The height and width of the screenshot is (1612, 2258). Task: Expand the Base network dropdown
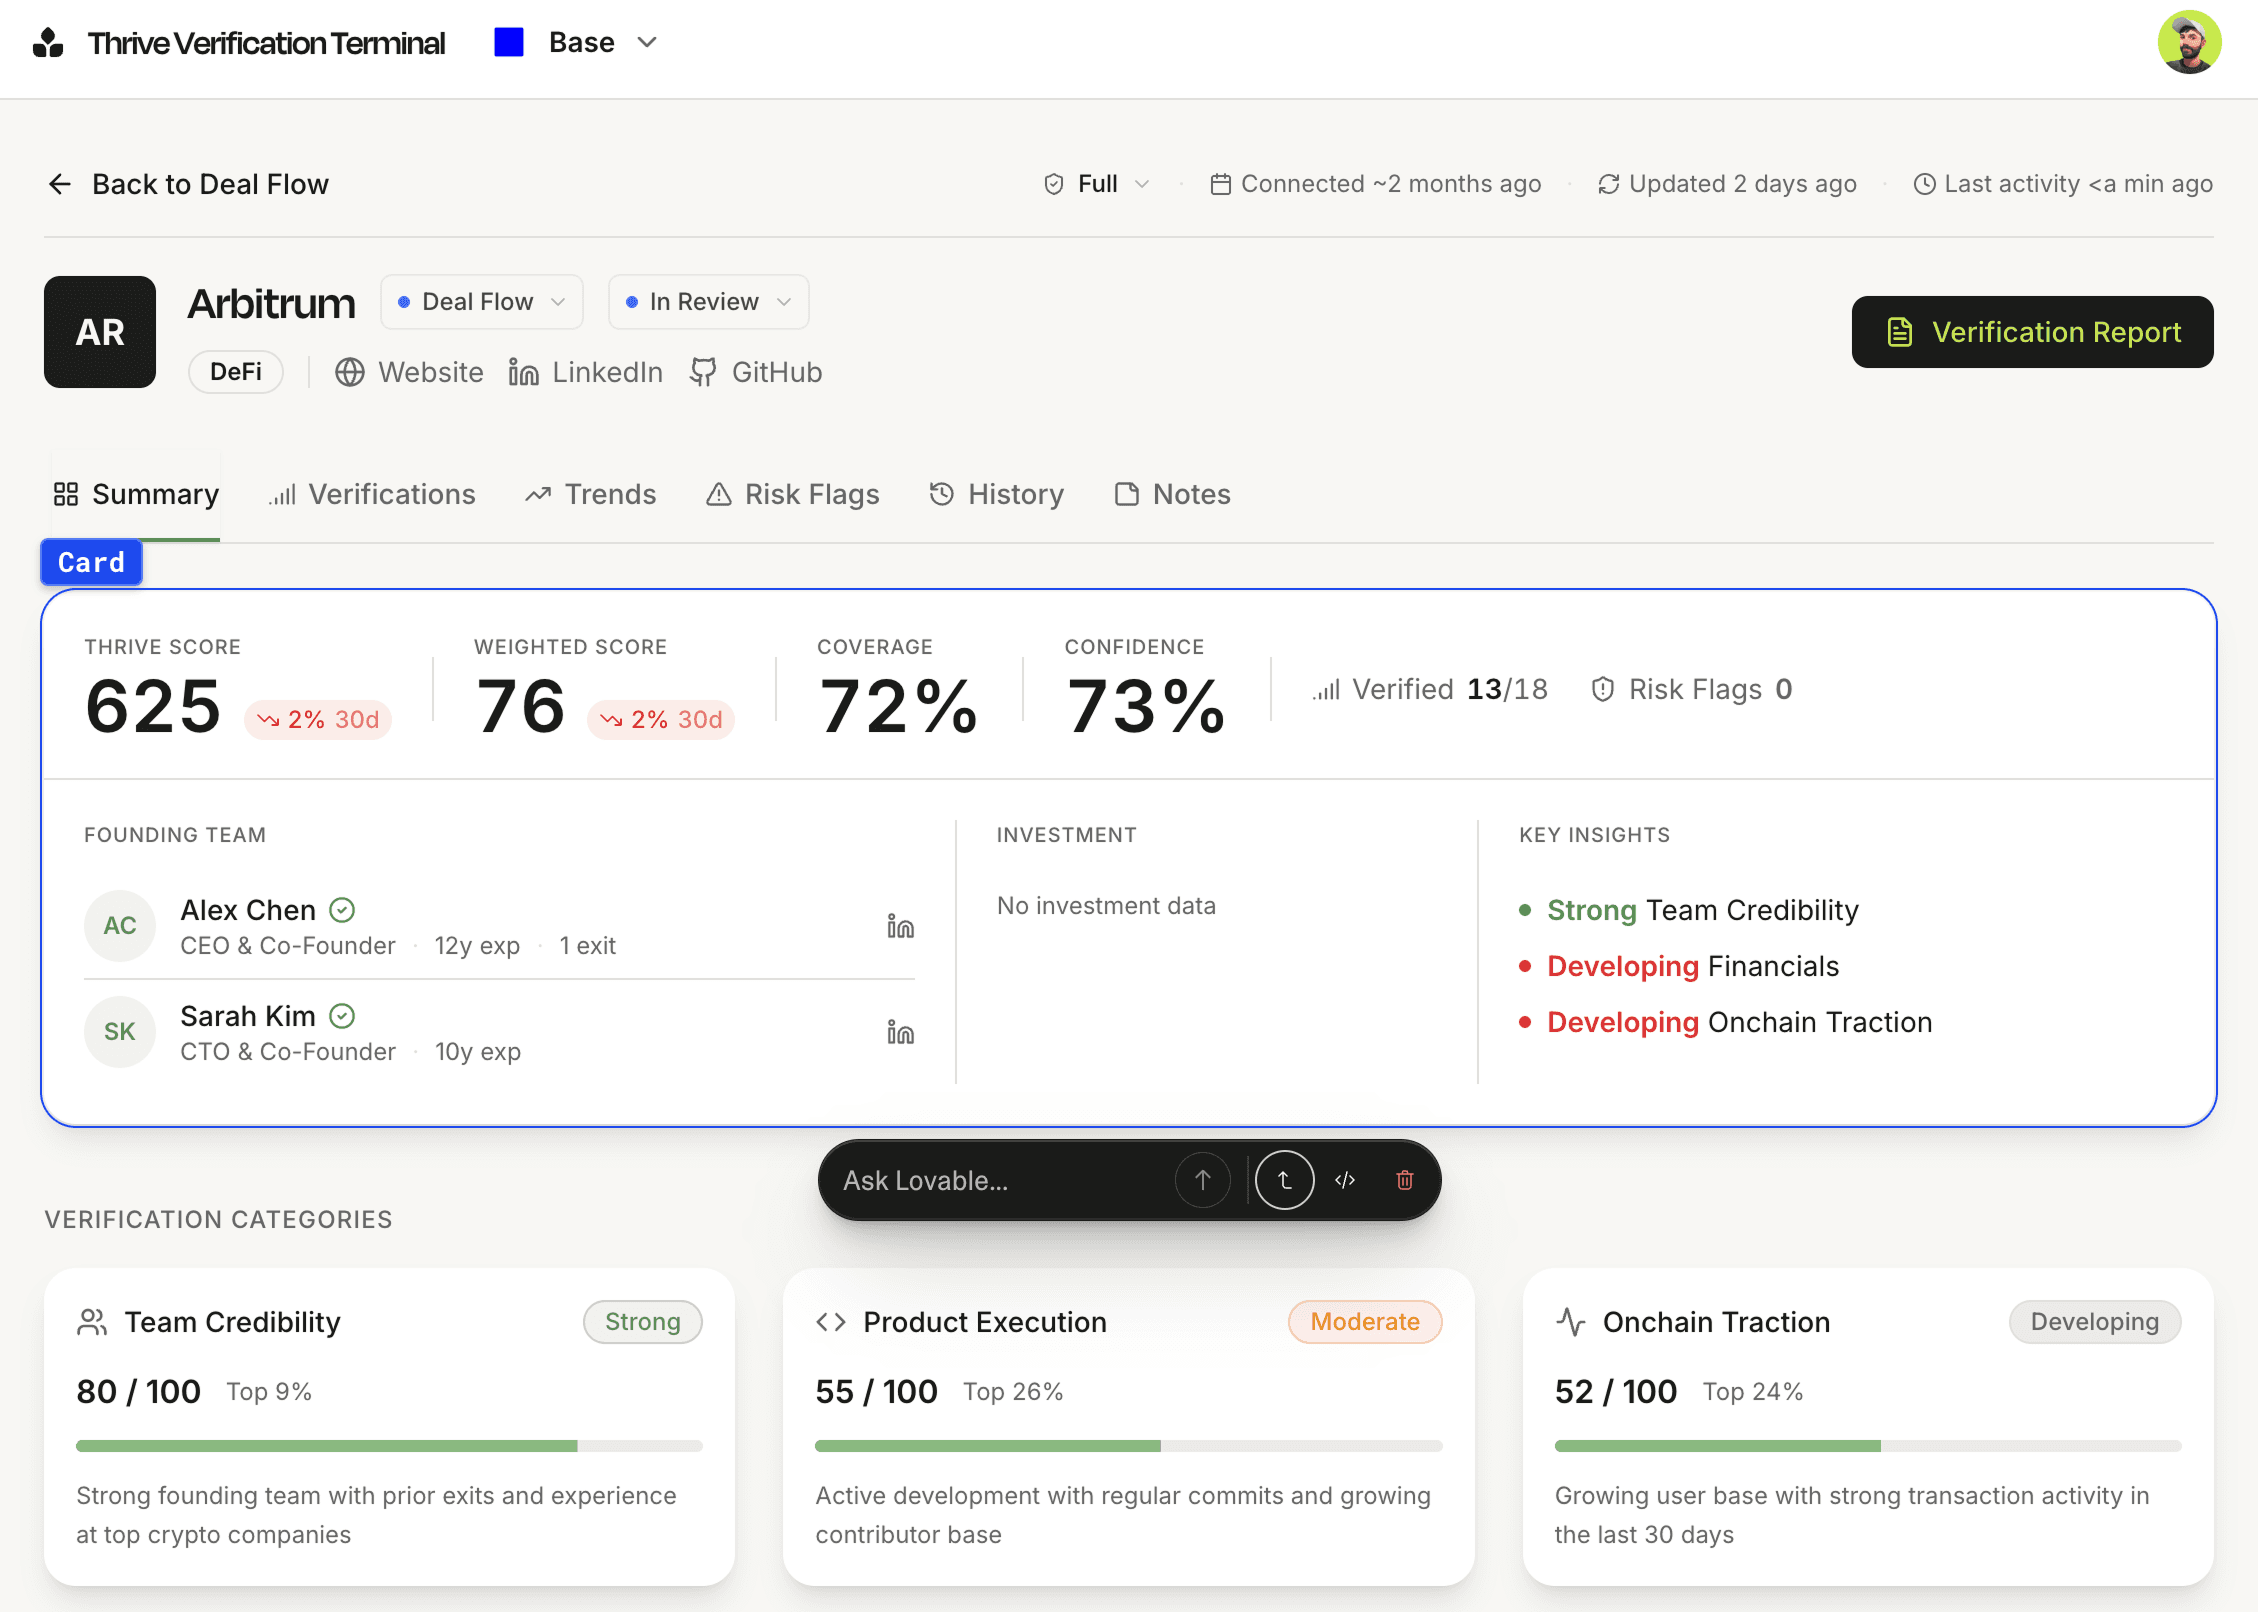pyautogui.click(x=576, y=42)
